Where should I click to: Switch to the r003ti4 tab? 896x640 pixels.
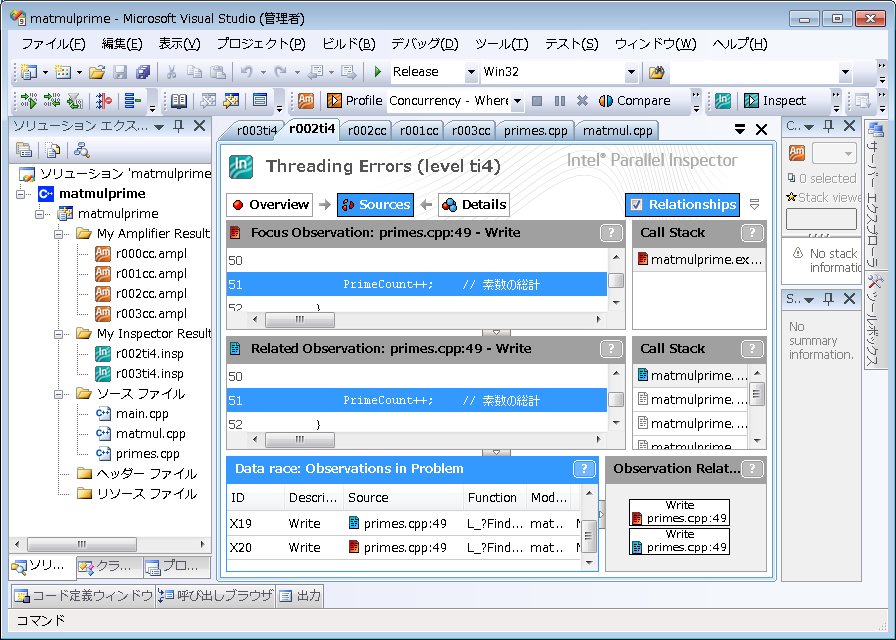coord(257,131)
